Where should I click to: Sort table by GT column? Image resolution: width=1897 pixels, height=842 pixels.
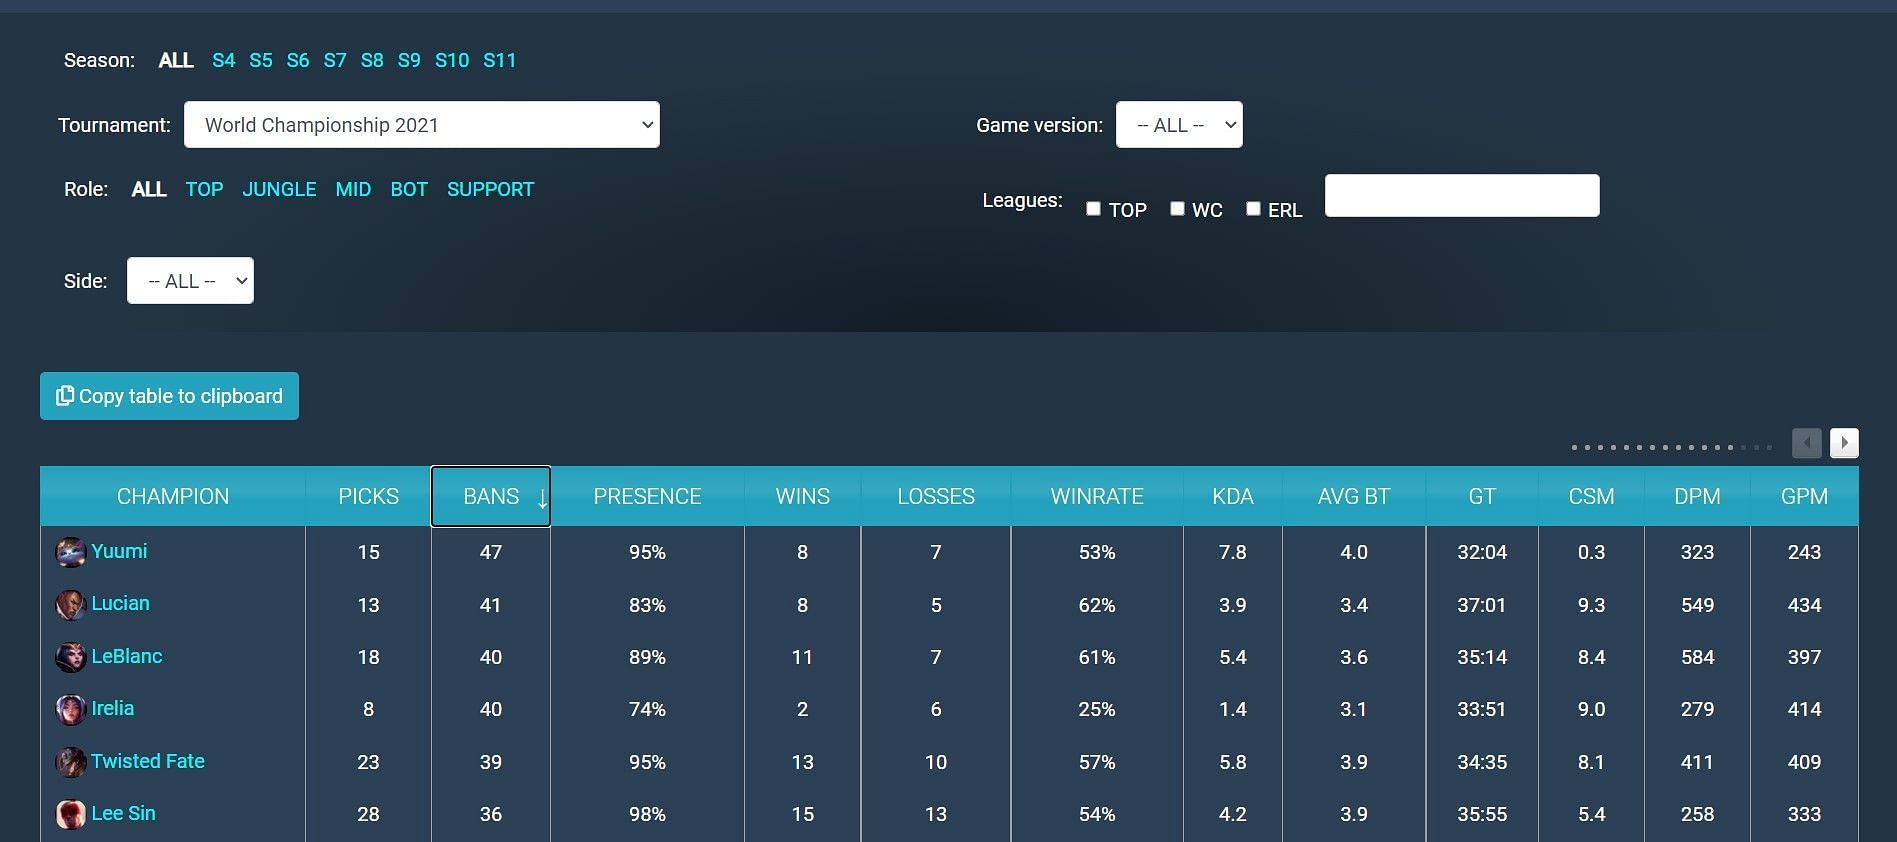(x=1482, y=496)
